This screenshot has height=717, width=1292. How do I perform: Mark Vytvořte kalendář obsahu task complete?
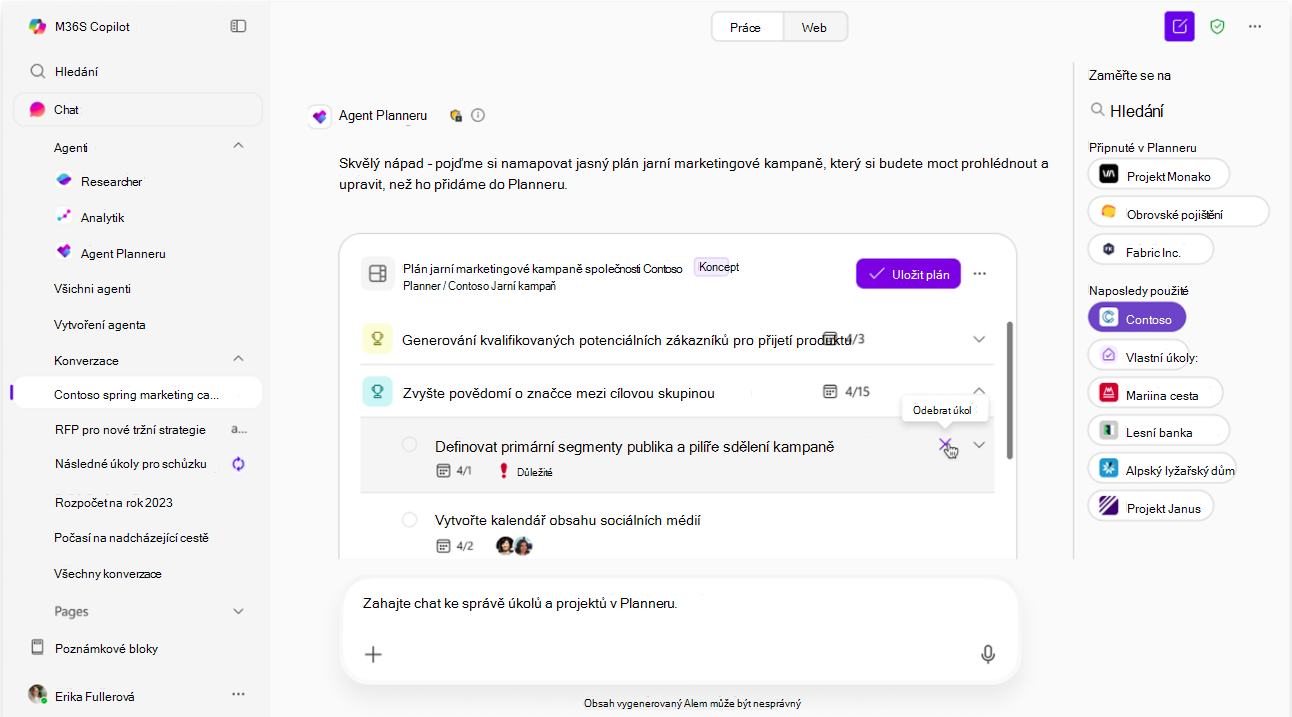pos(409,519)
